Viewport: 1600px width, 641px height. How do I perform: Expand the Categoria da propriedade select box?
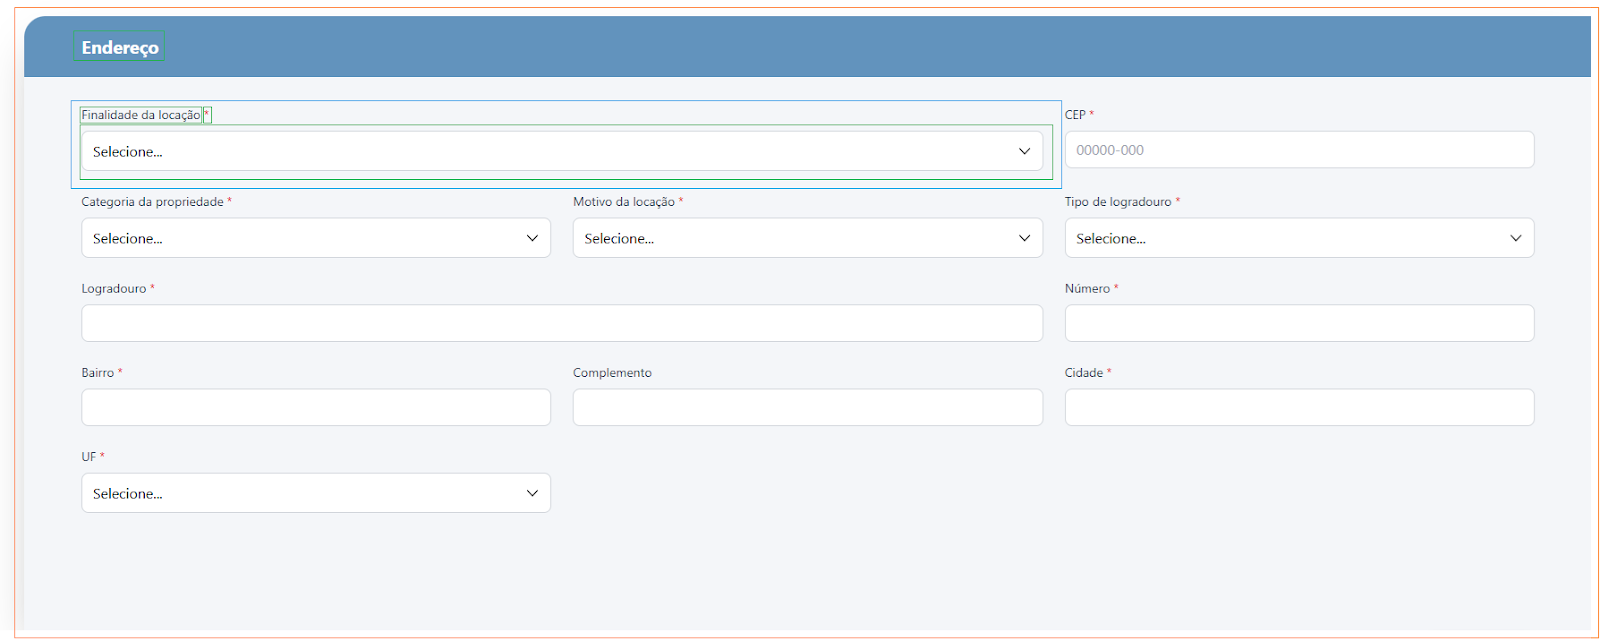(x=315, y=239)
